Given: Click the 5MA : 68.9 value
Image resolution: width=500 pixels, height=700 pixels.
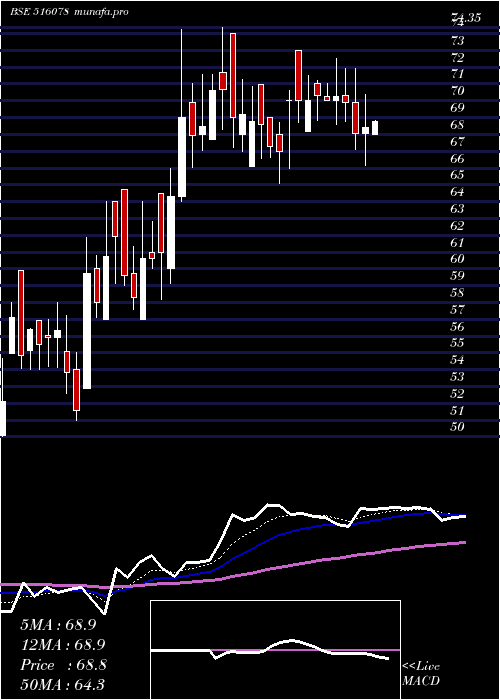Looking at the screenshot, I should [x=58, y=625].
